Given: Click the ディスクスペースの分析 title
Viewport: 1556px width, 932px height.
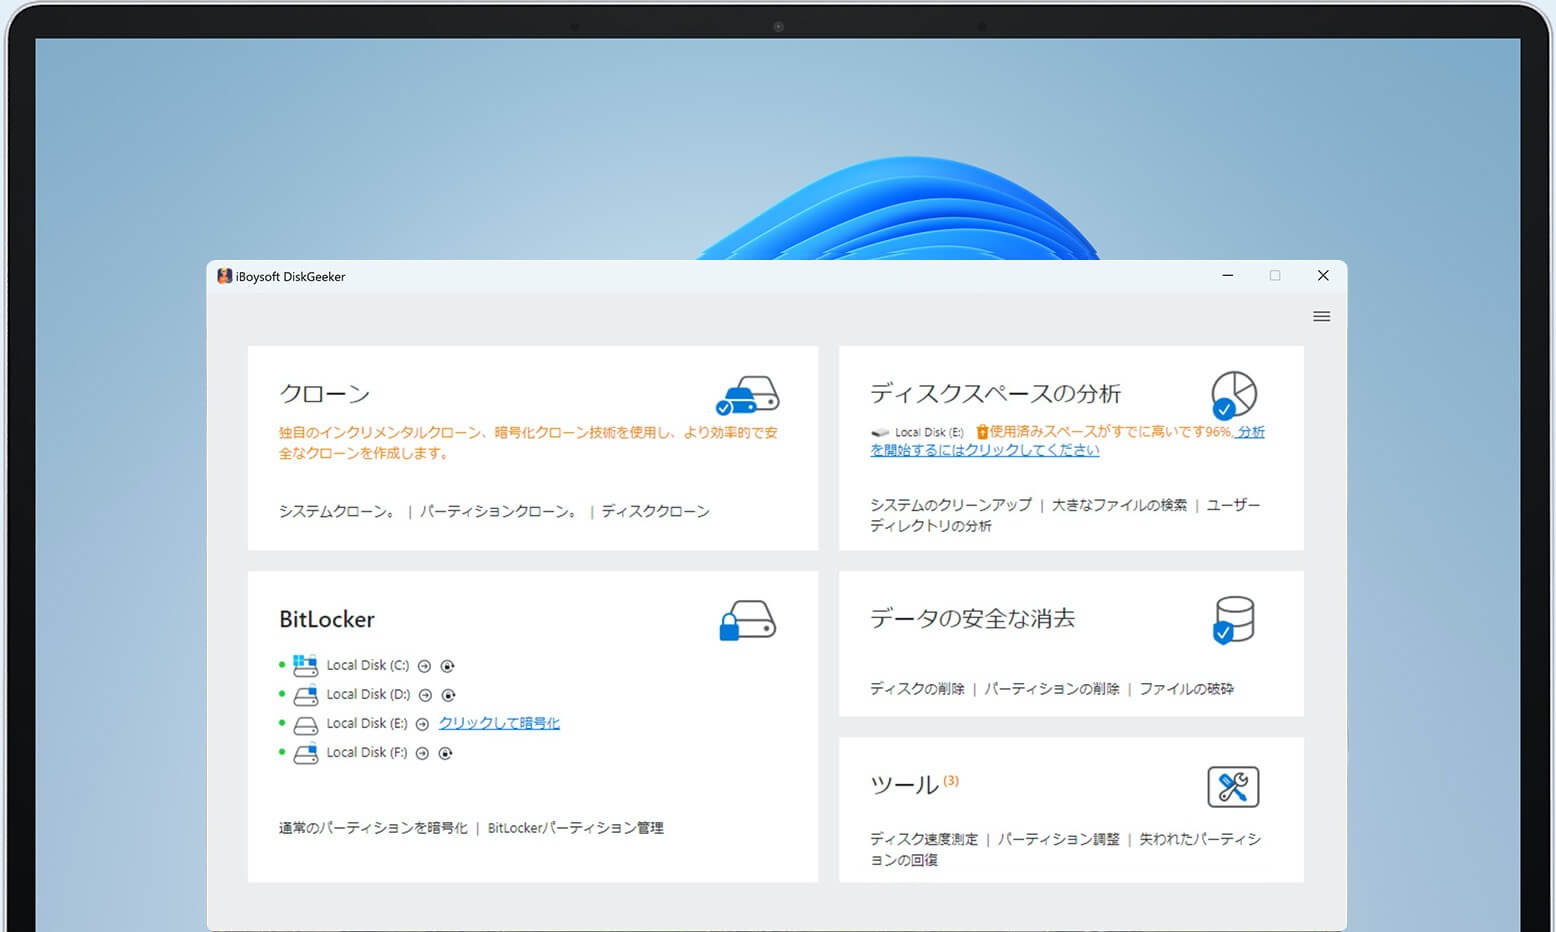Looking at the screenshot, I should (x=995, y=394).
